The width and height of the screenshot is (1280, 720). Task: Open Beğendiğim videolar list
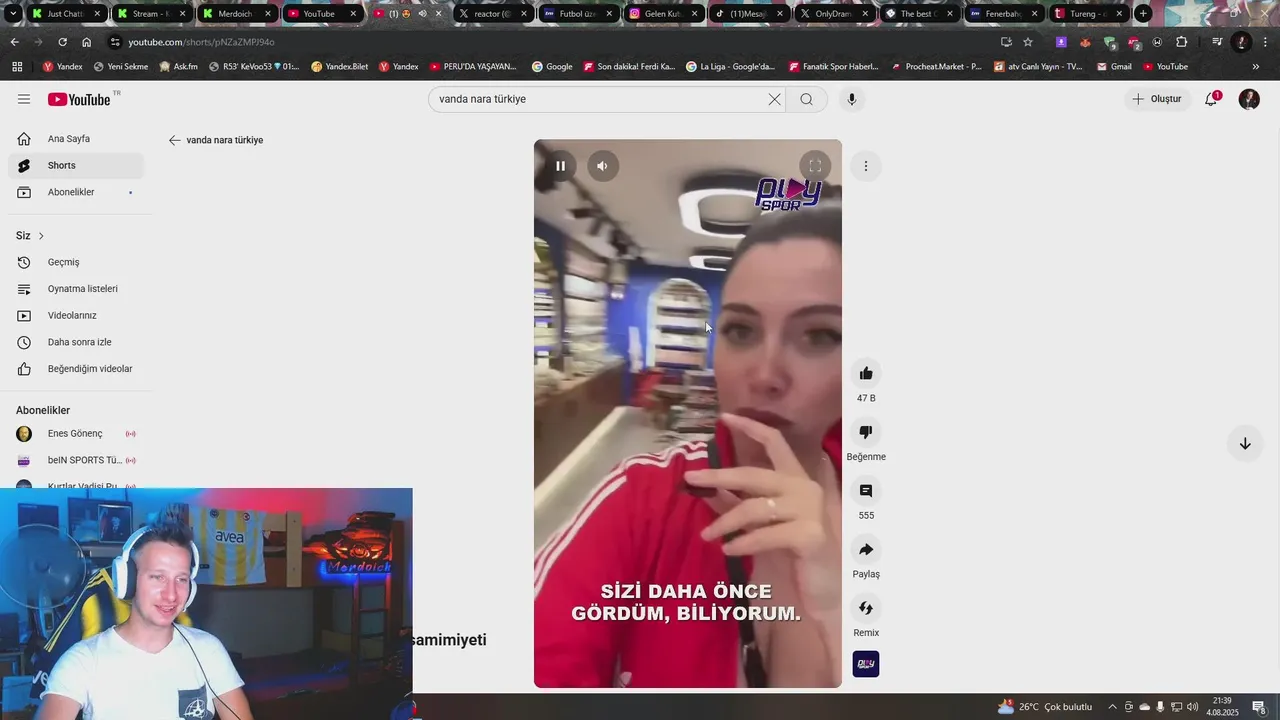pos(76,369)
